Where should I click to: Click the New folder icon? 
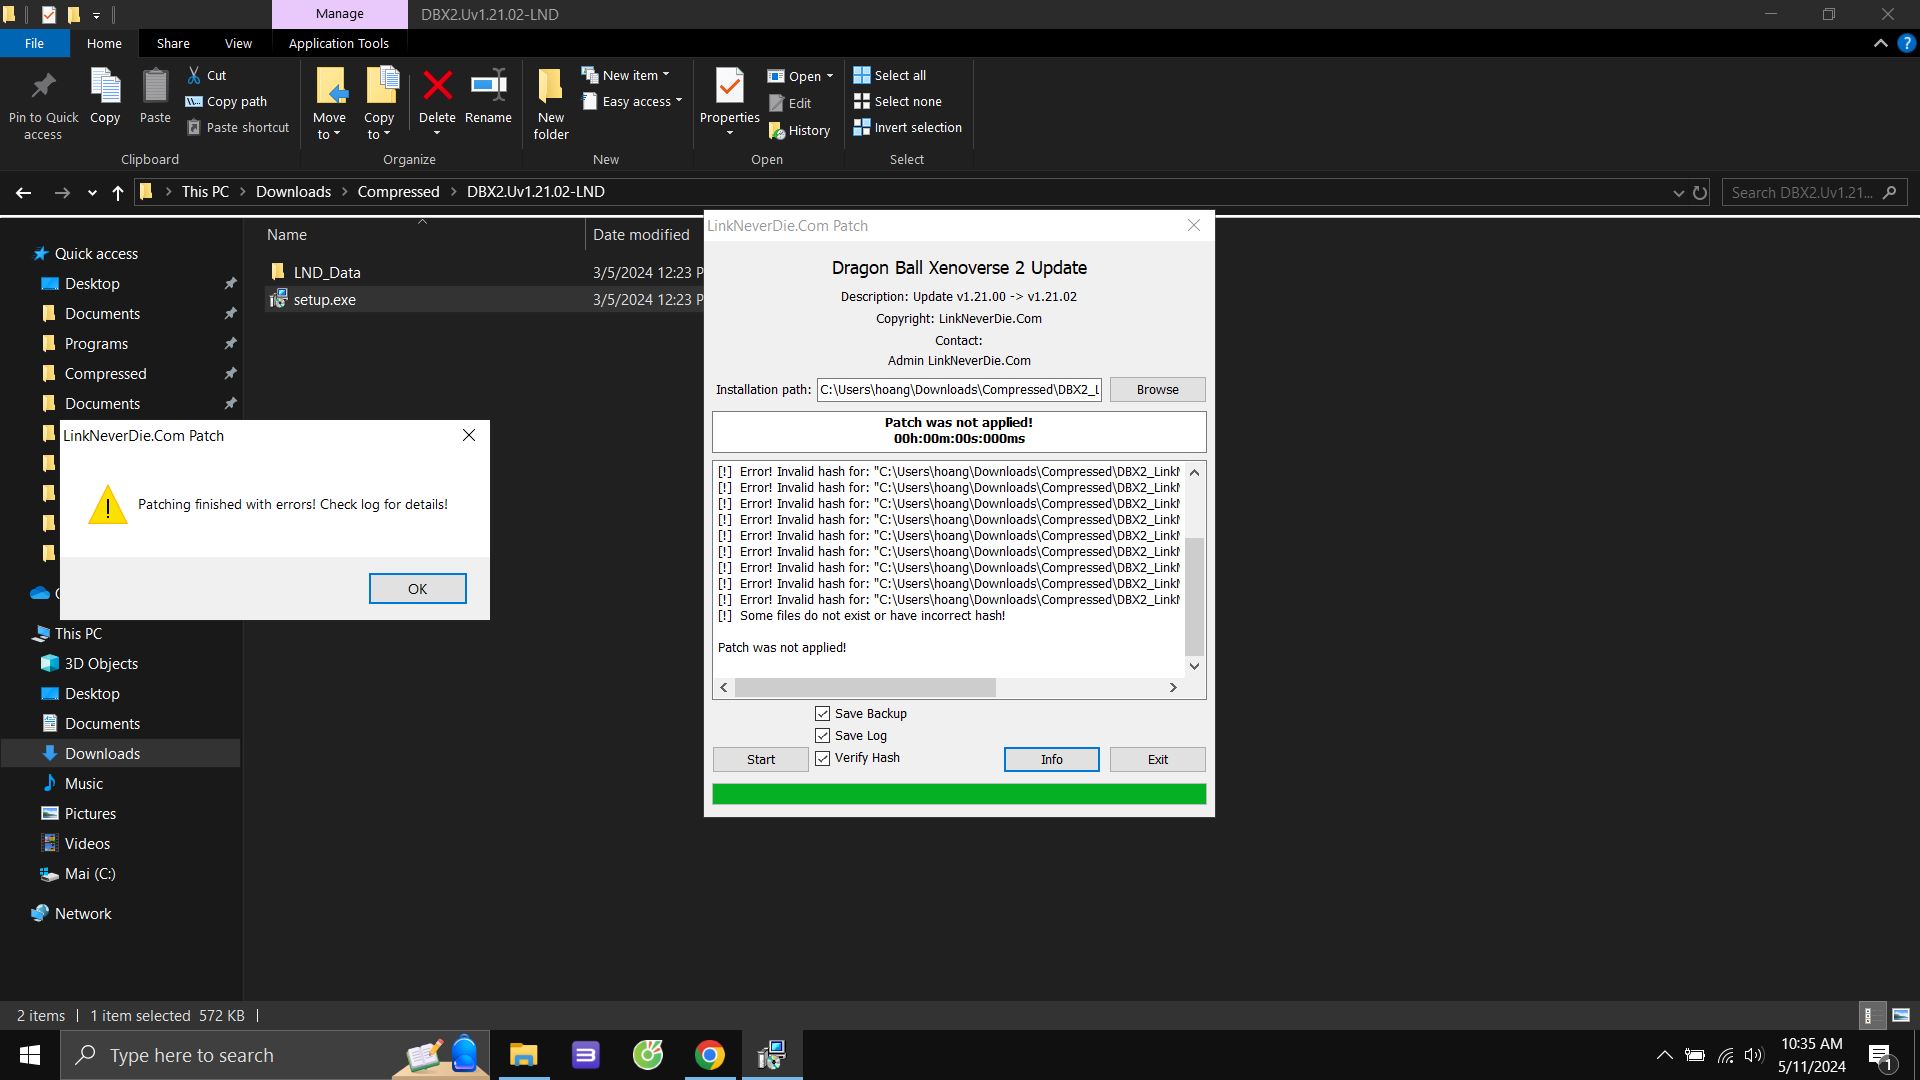[550, 88]
